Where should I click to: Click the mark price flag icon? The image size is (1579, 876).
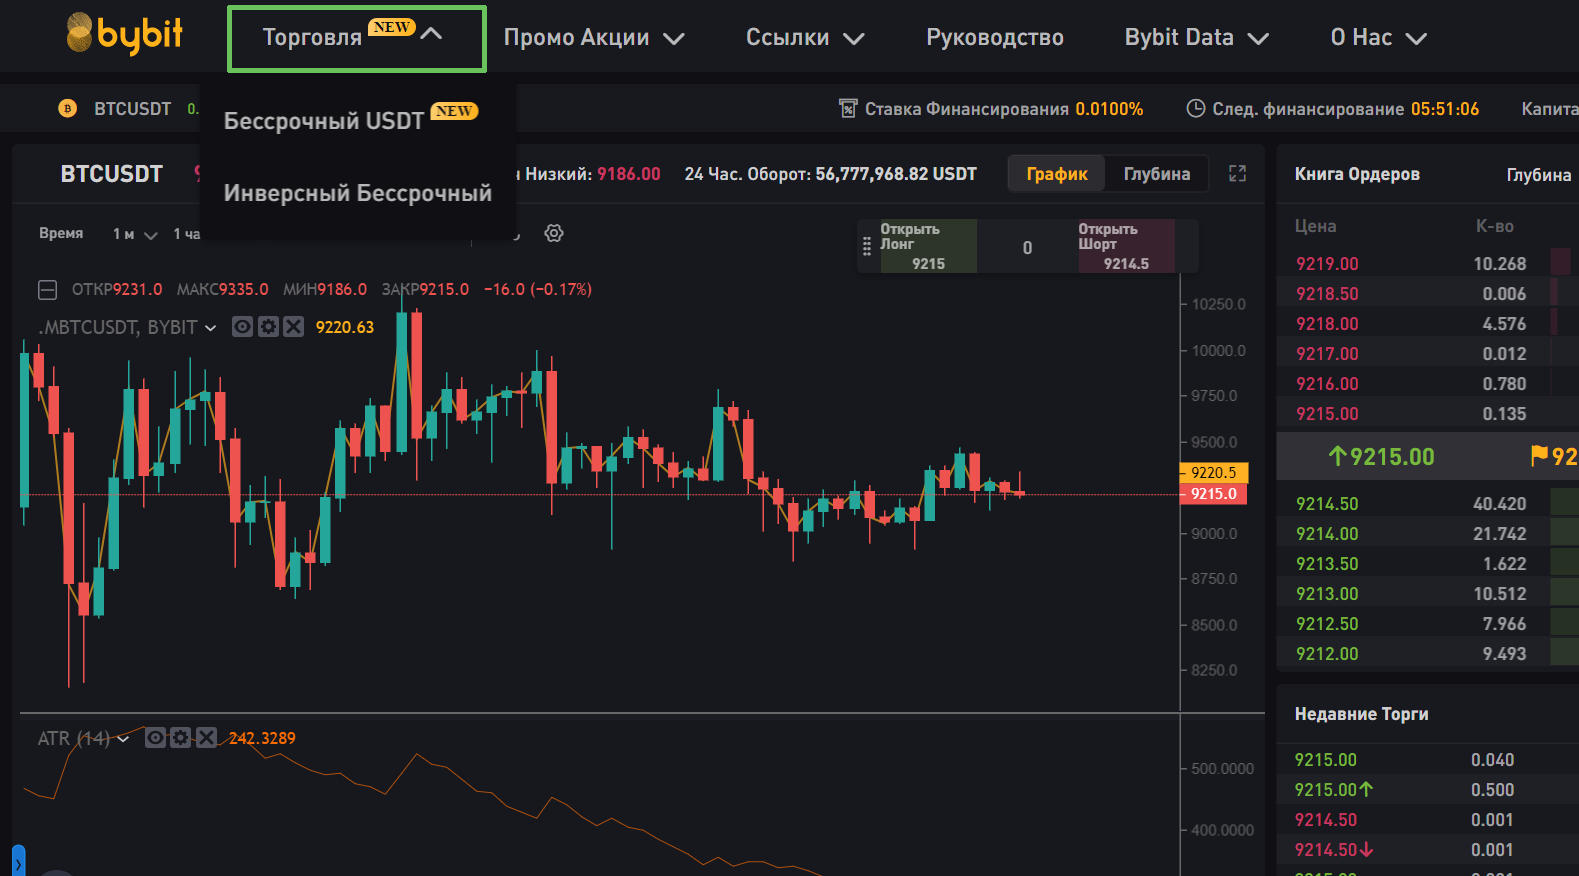[1539, 456]
